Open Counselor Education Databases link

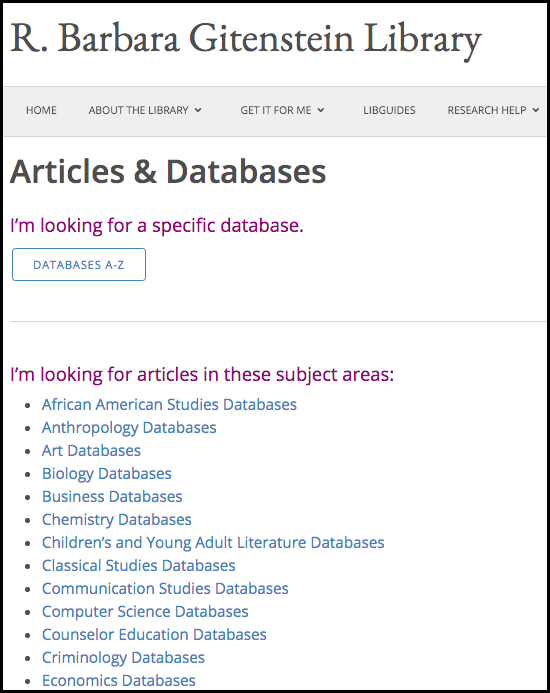(154, 634)
